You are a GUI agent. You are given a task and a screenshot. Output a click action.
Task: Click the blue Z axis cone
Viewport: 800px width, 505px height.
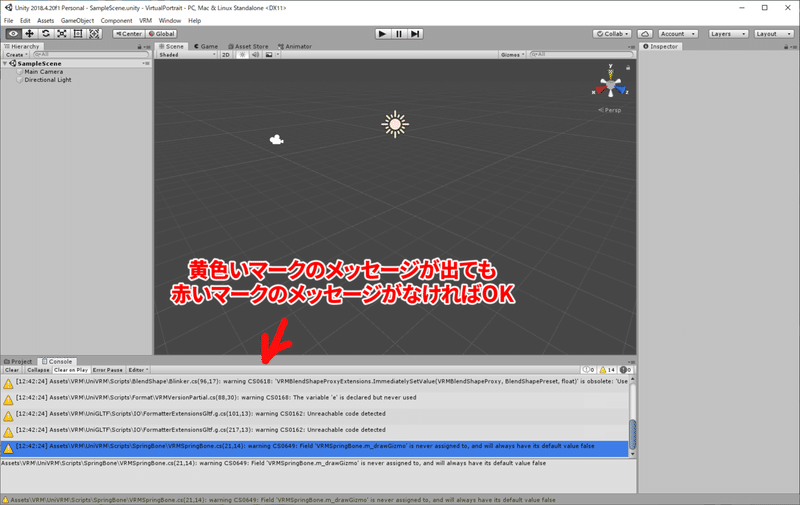(620, 90)
